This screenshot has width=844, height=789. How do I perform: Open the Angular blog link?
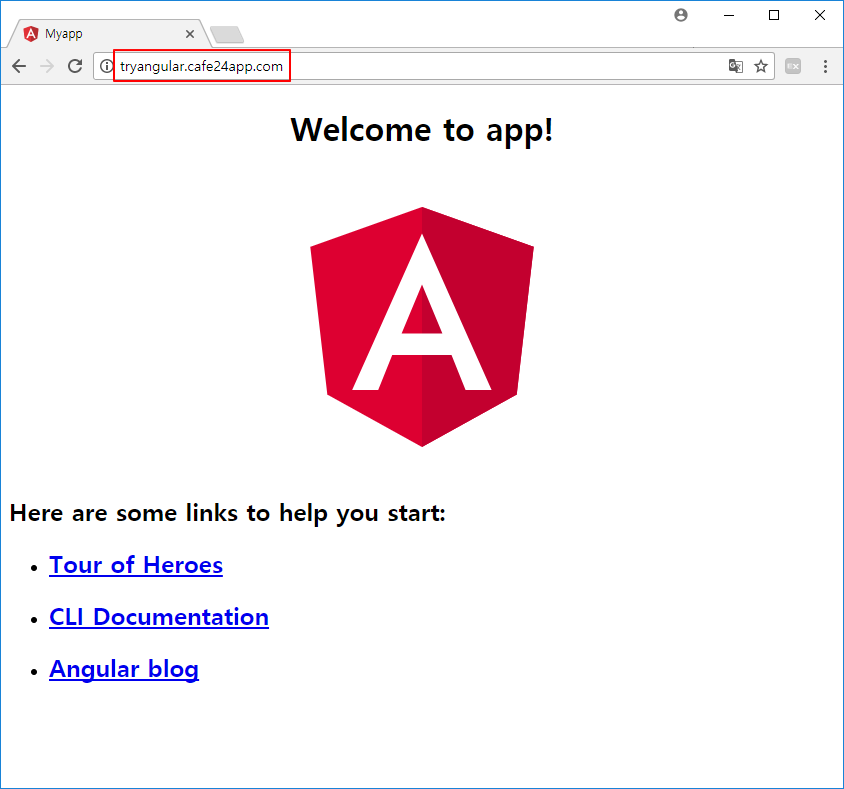pyautogui.click(x=124, y=670)
